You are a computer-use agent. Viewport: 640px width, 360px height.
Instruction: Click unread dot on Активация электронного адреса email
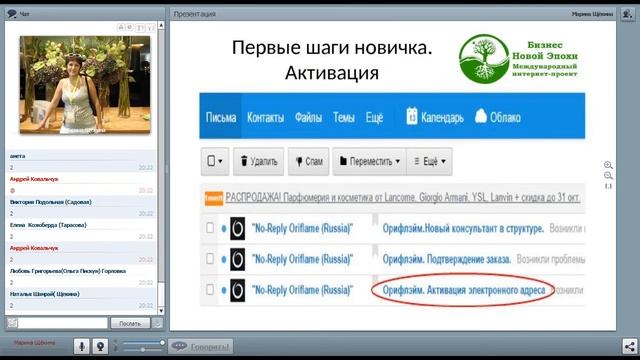point(224,291)
